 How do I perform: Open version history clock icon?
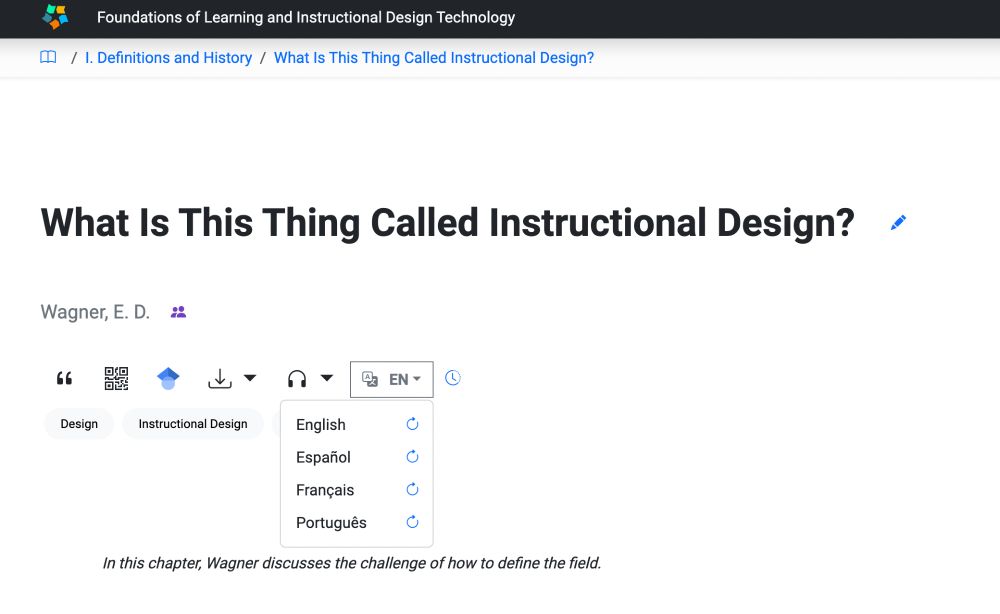point(452,378)
